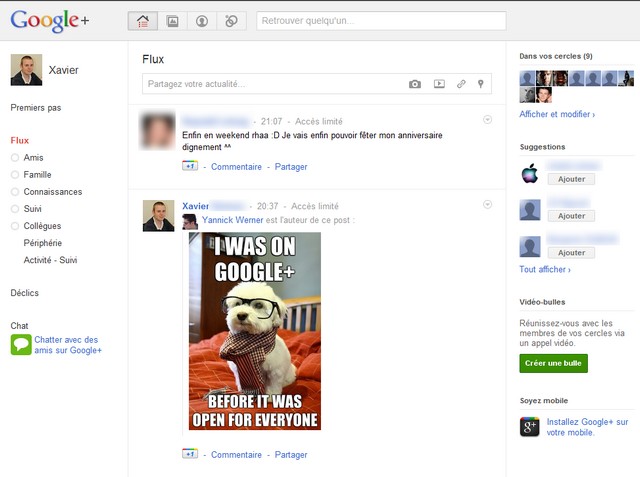Click the 20:37 timestamp of Xavier's post
The image size is (640, 477).
pos(267,206)
